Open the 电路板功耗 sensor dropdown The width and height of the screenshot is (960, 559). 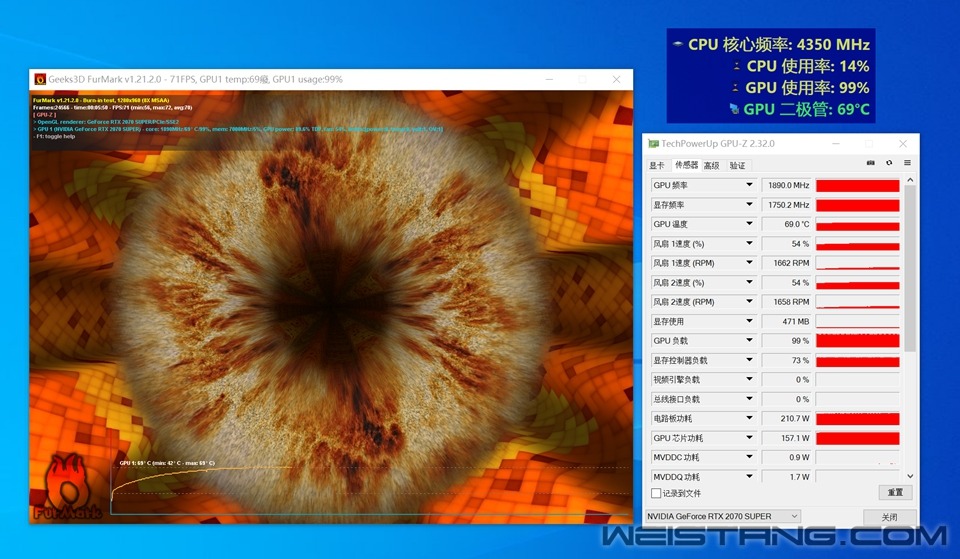point(749,418)
